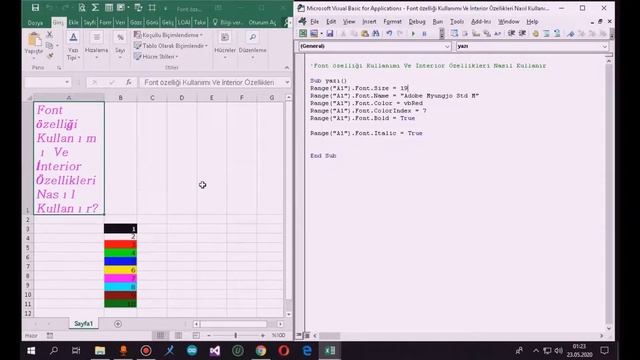Open Visual Studio from taskbar
The image size is (640, 360).
215,351
